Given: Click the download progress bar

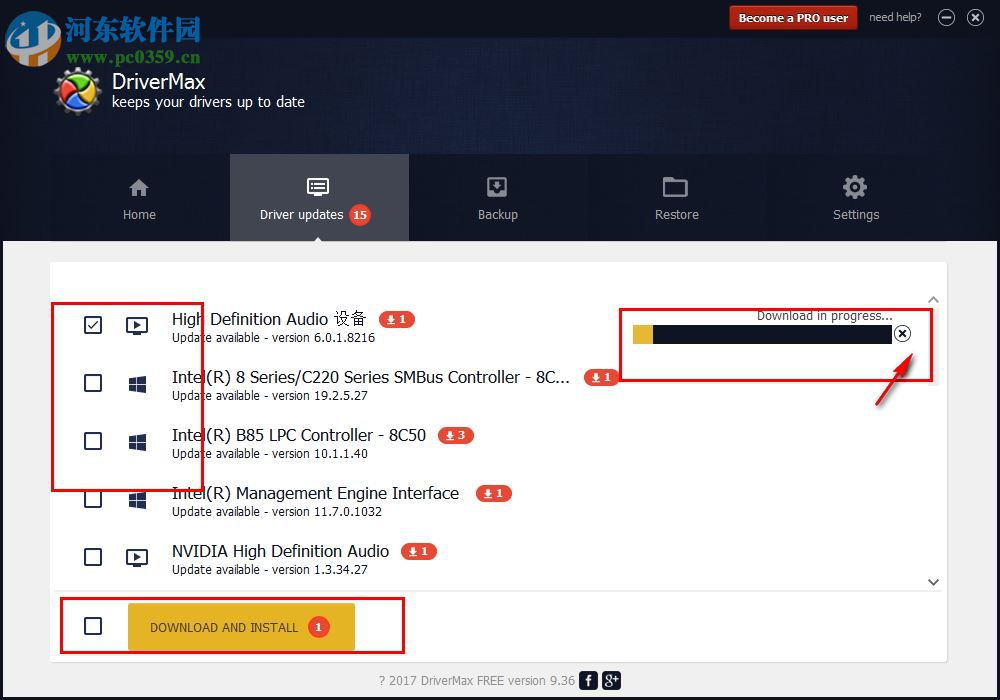Looking at the screenshot, I should click(x=762, y=334).
